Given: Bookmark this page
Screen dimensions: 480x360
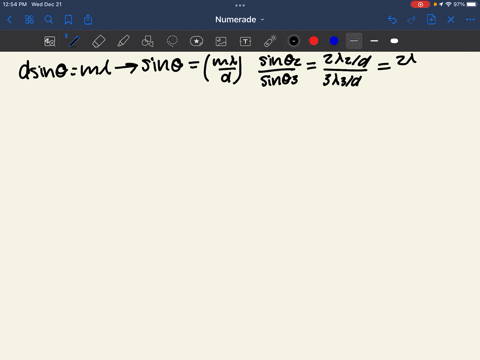Looking at the screenshot, I should pyautogui.click(x=68, y=20).
